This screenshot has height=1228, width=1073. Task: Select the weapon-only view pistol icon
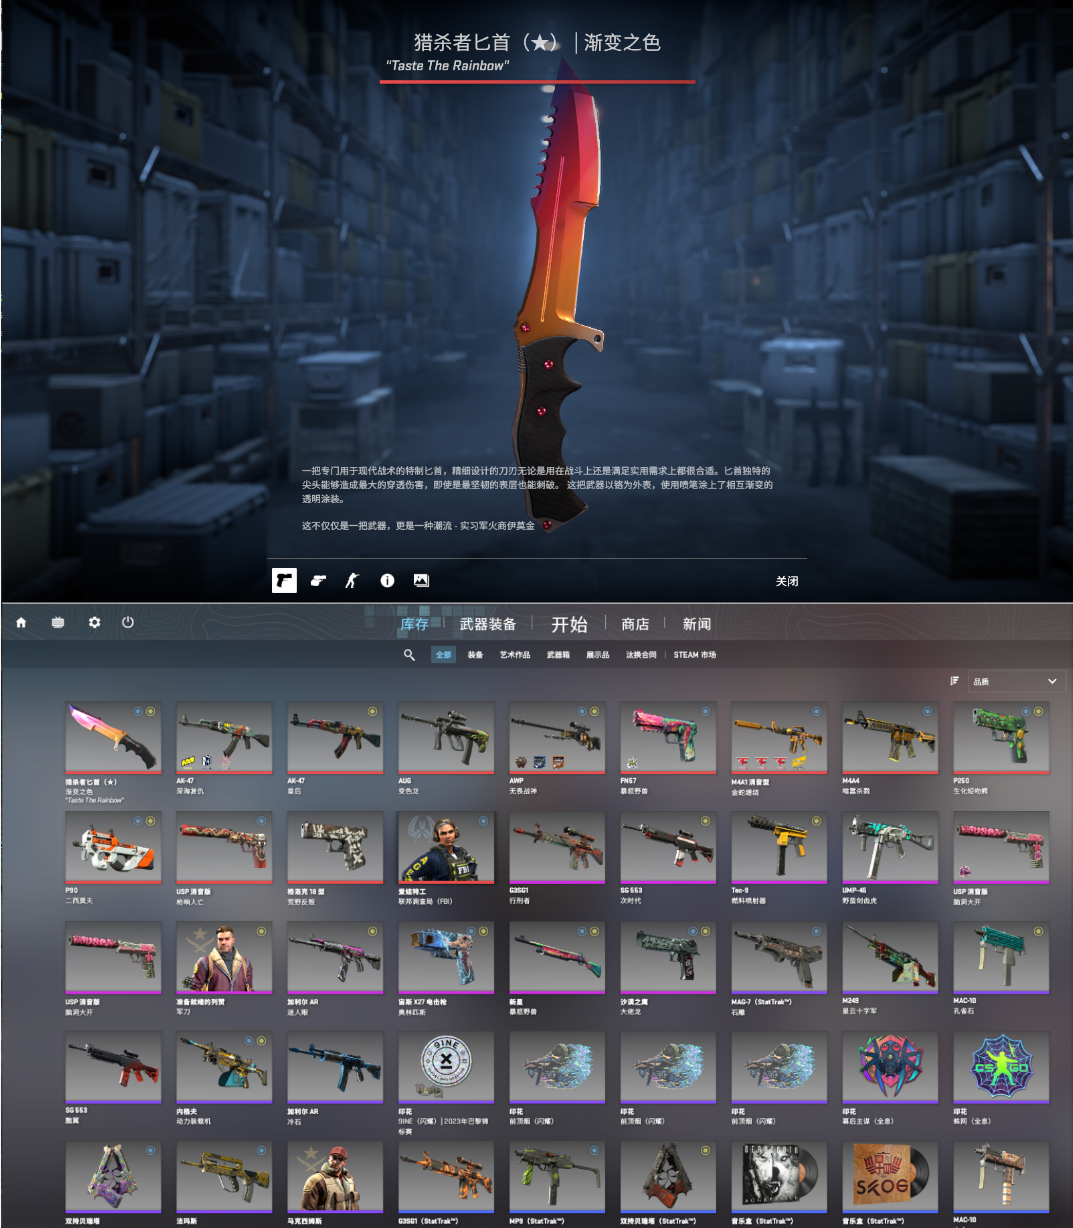pos(284,580)
